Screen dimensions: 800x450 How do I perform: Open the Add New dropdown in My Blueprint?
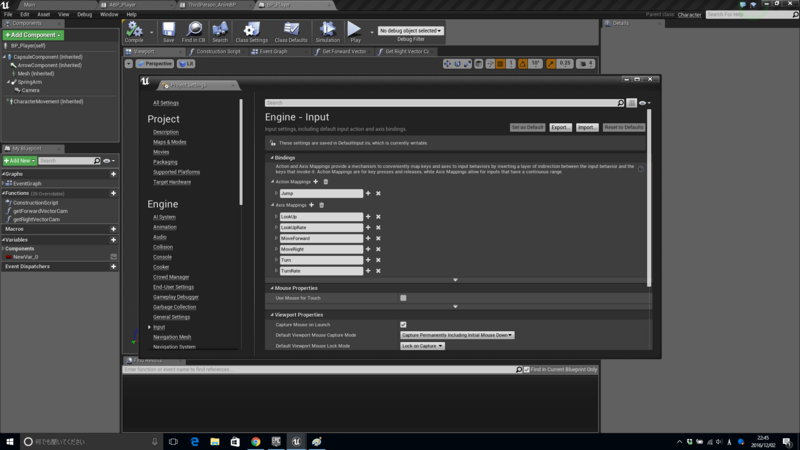click(20, 161)
